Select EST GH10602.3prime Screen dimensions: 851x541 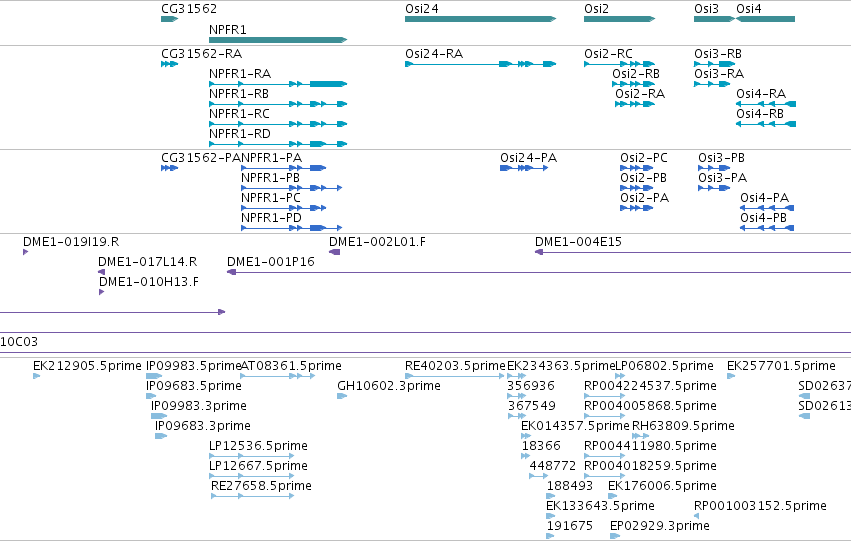click(x=342, y=396)
